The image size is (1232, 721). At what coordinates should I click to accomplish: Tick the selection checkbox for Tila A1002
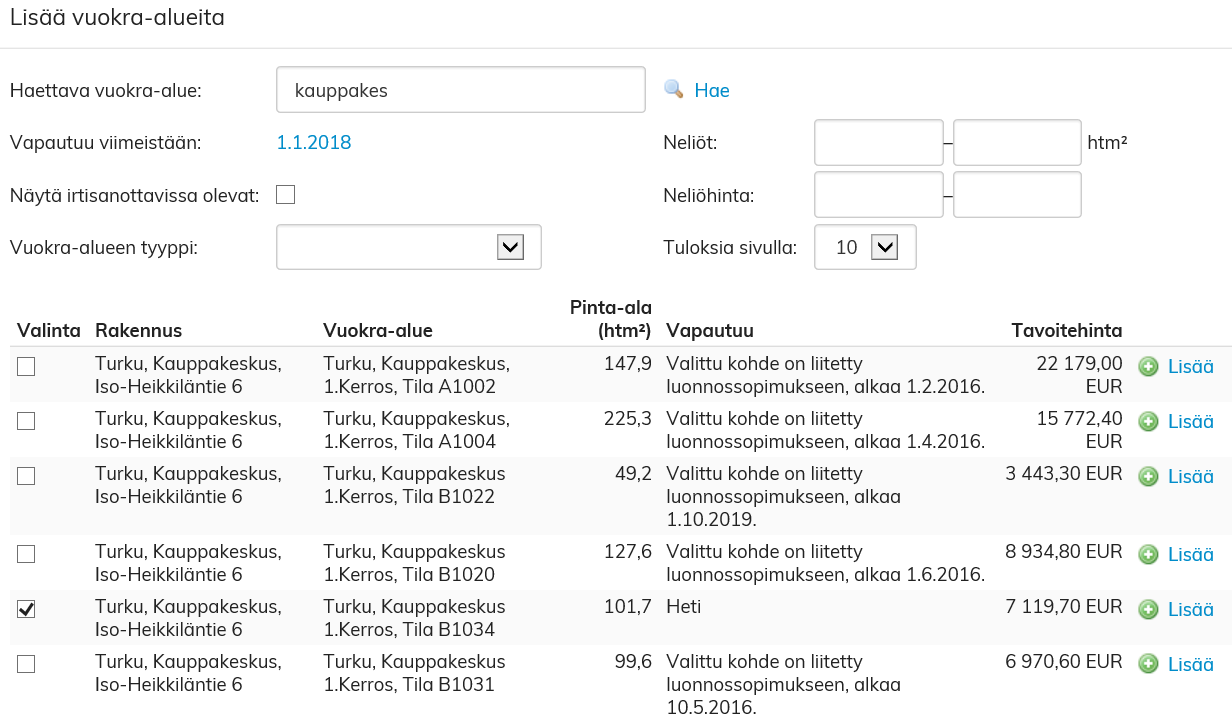pyautogui.click(x=27, y=367)
